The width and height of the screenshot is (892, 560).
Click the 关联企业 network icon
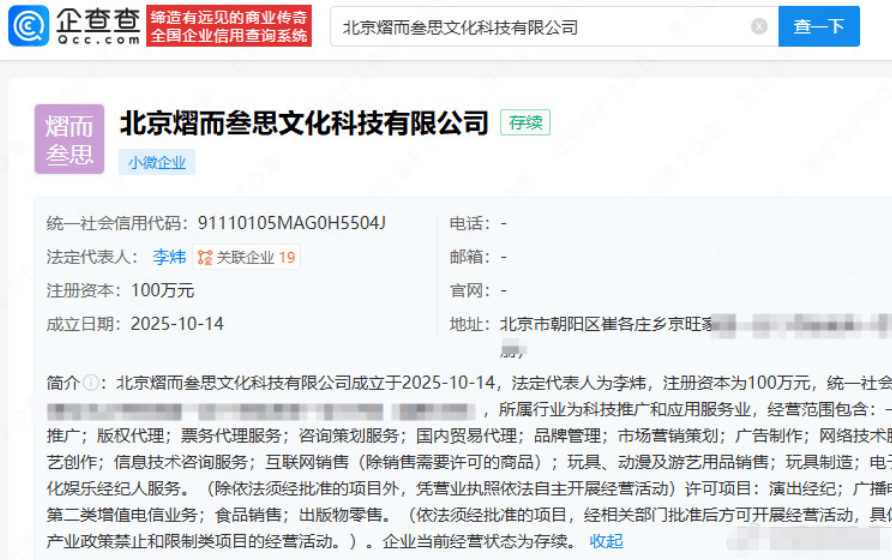205,258
